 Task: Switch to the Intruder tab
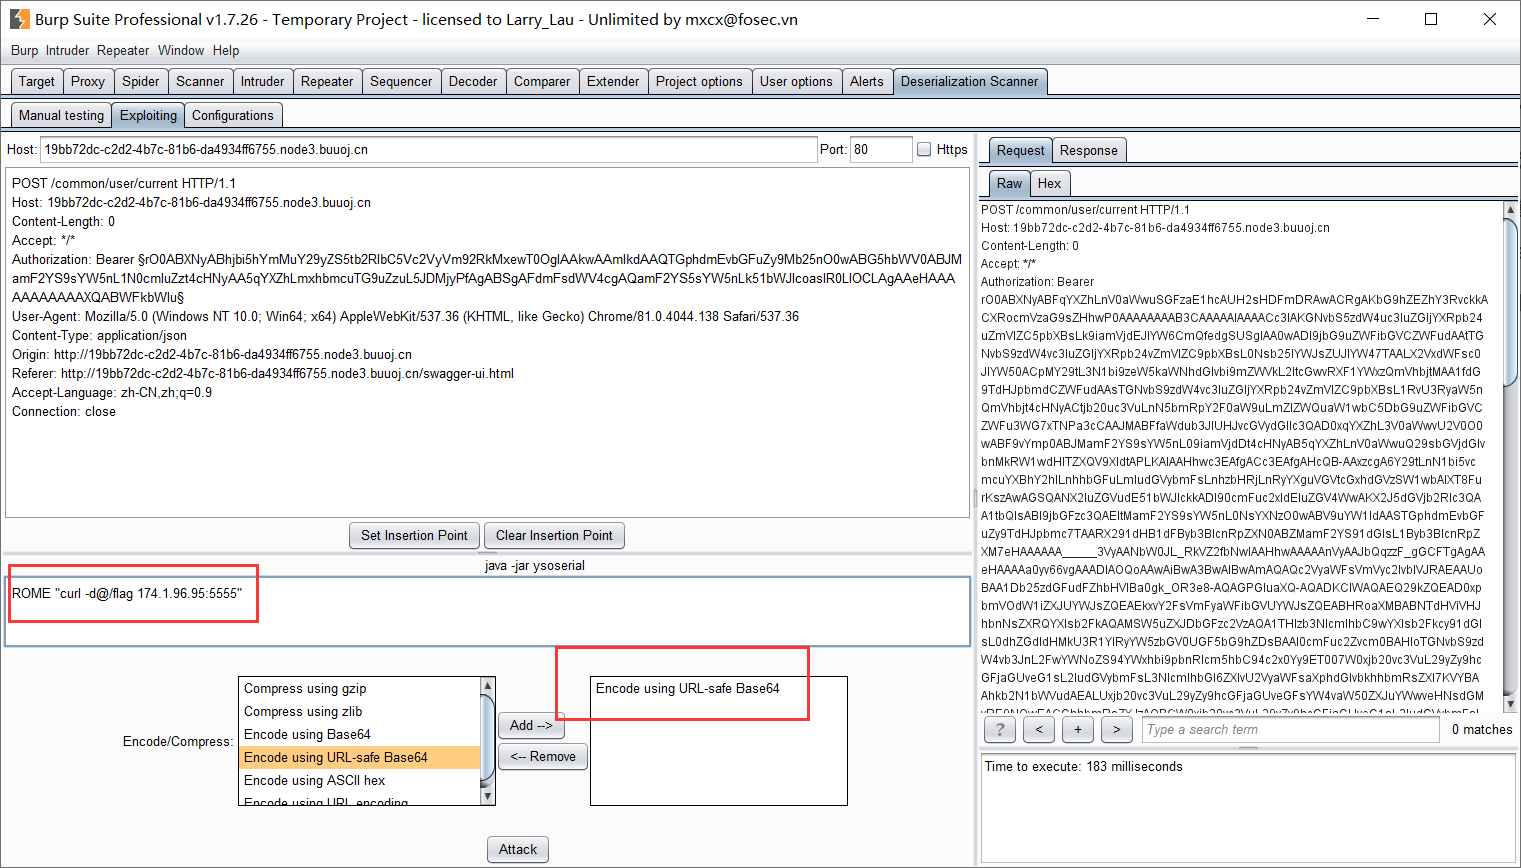coord(262,81)
